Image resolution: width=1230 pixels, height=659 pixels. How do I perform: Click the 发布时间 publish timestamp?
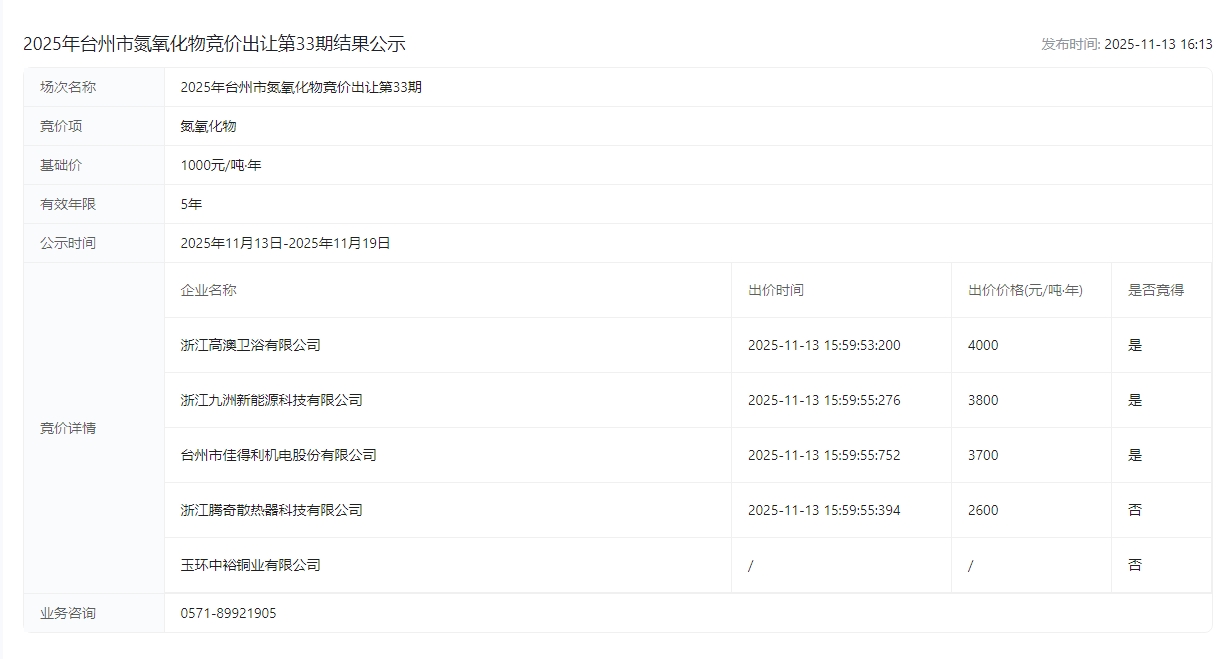(1126, 44)
